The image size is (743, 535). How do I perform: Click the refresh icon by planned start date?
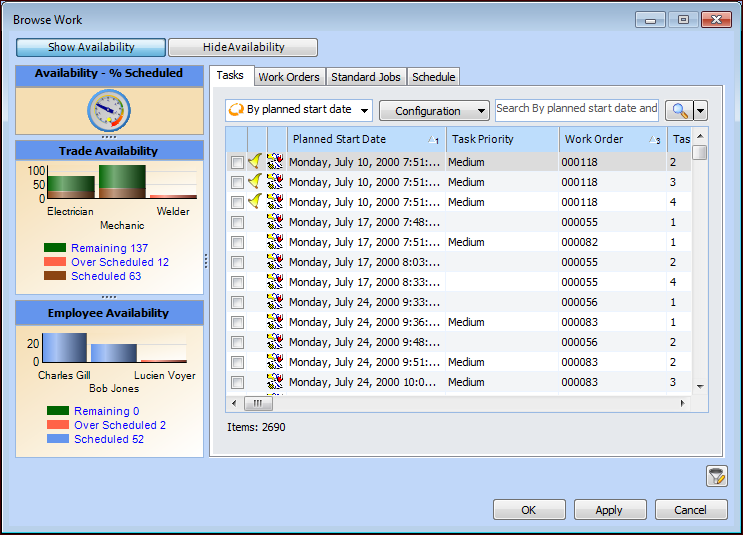point(236,110)
